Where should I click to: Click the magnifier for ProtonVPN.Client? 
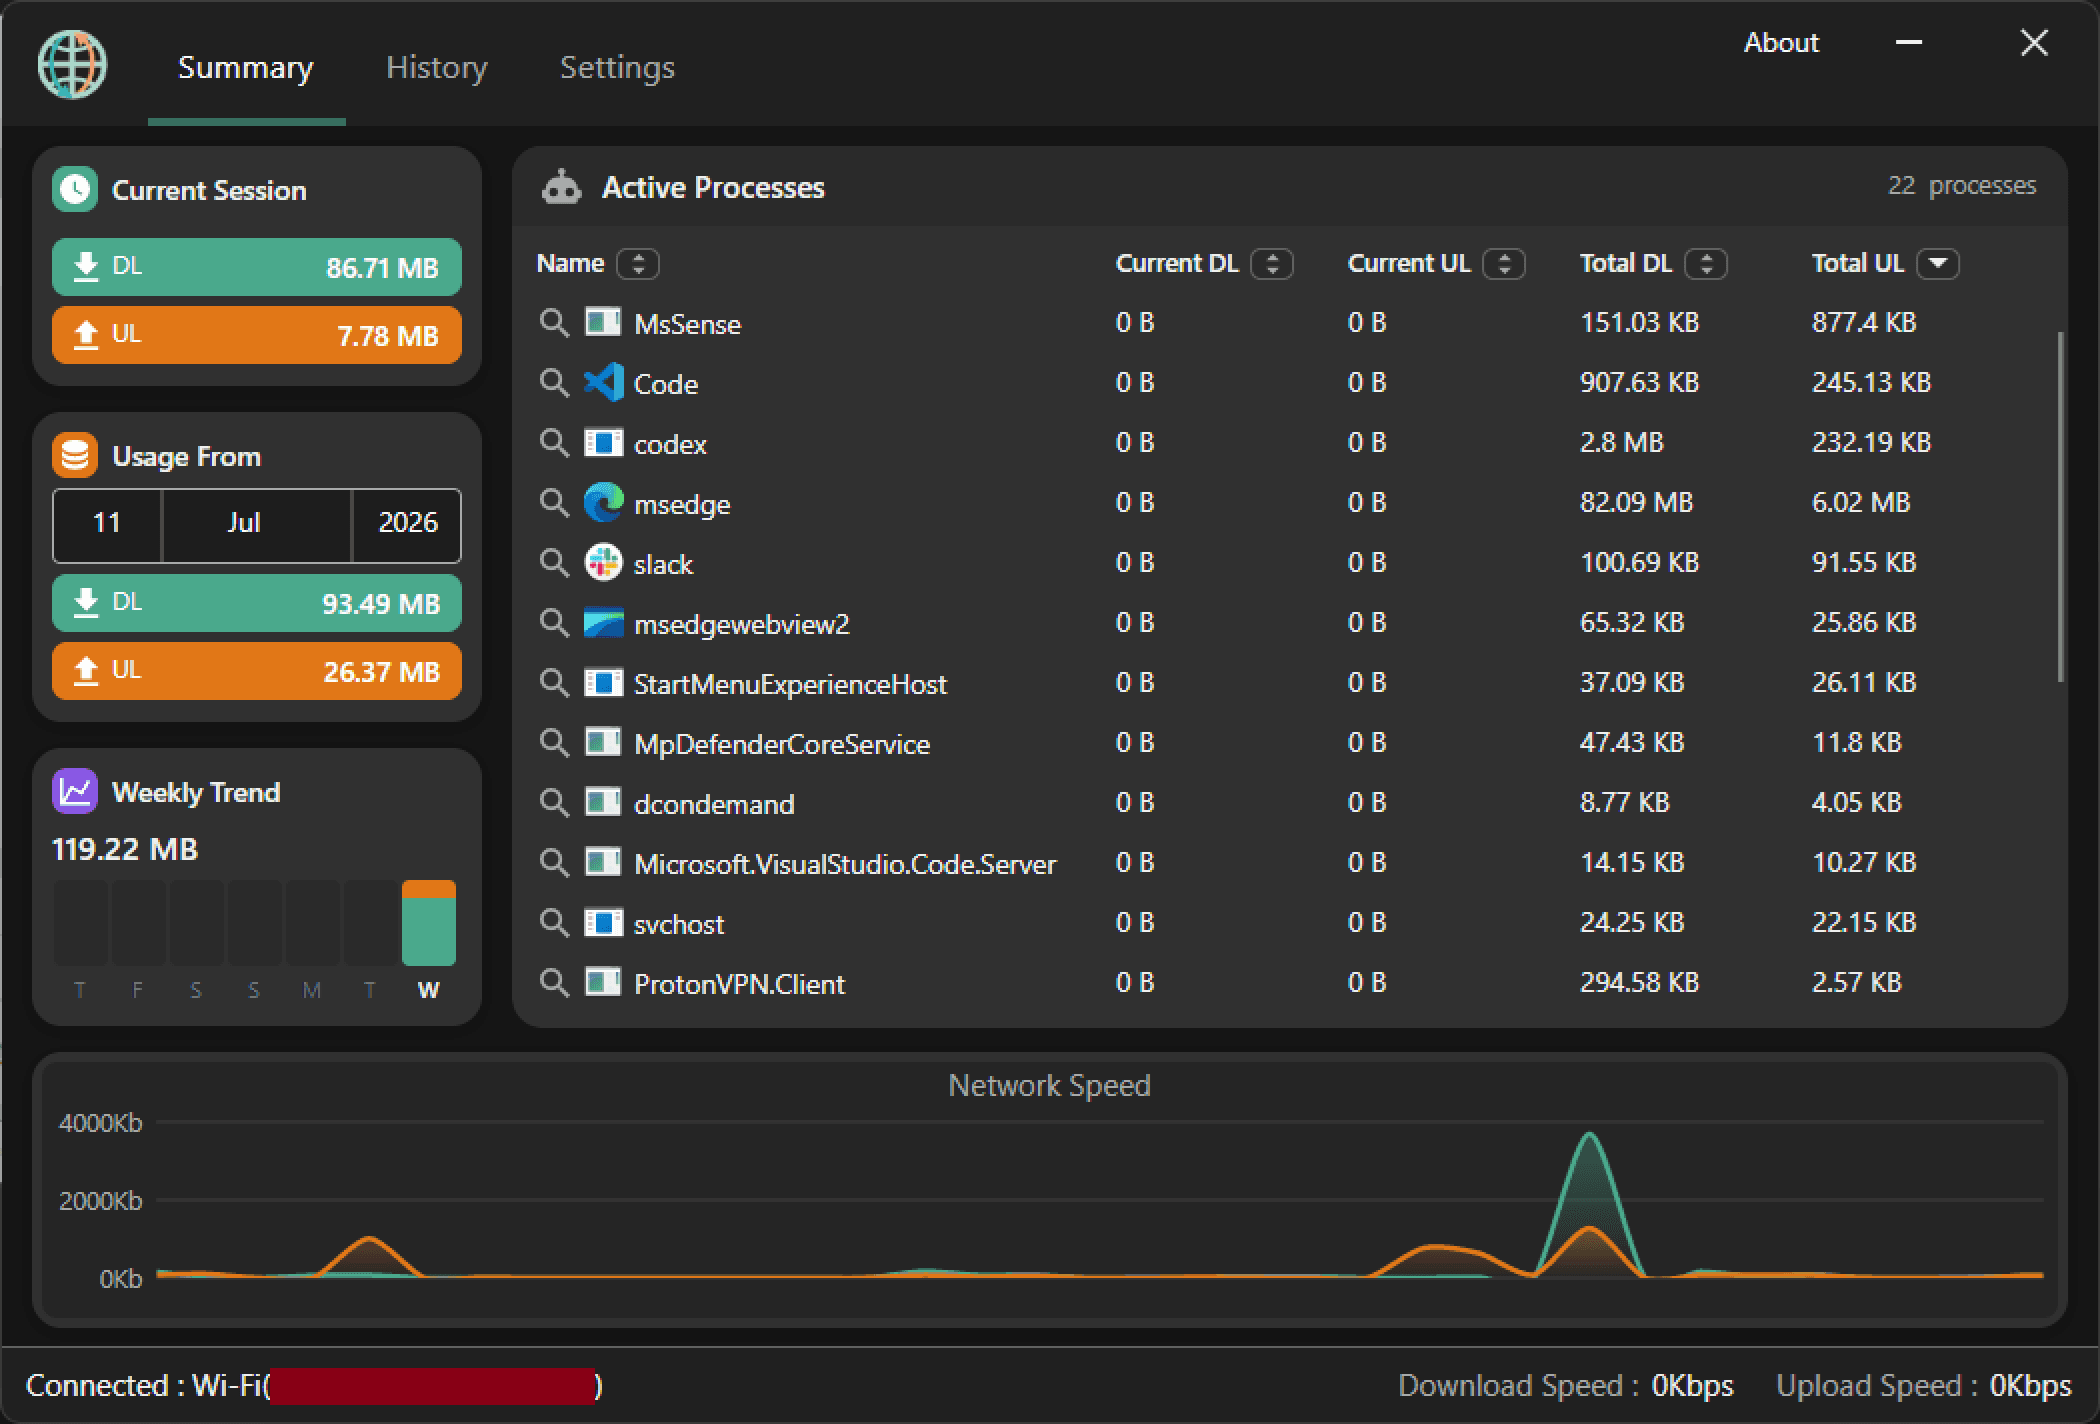554,982
